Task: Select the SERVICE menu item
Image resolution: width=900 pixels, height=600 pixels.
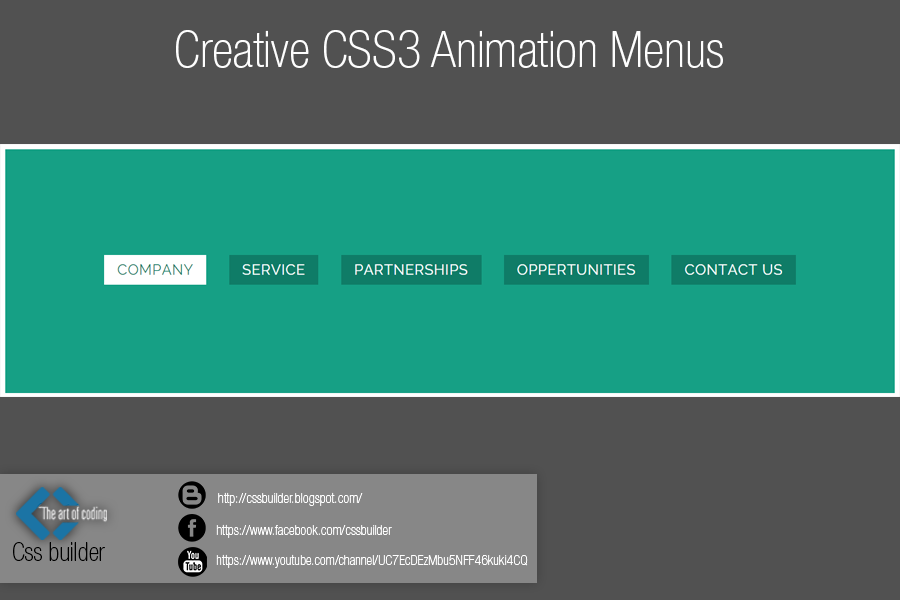Action: click(x=273, y=269)
